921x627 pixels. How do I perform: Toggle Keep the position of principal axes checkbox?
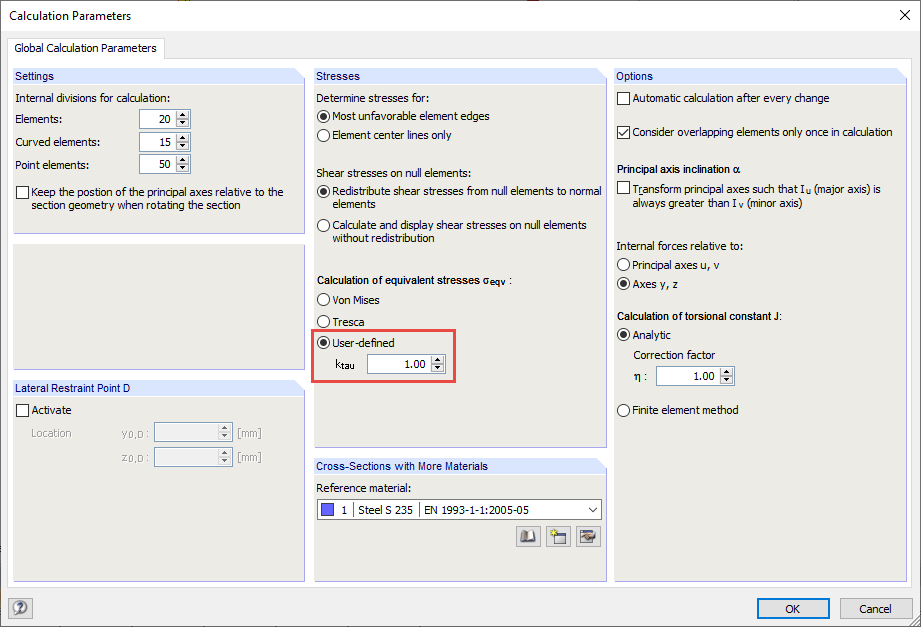pos(22,192)
